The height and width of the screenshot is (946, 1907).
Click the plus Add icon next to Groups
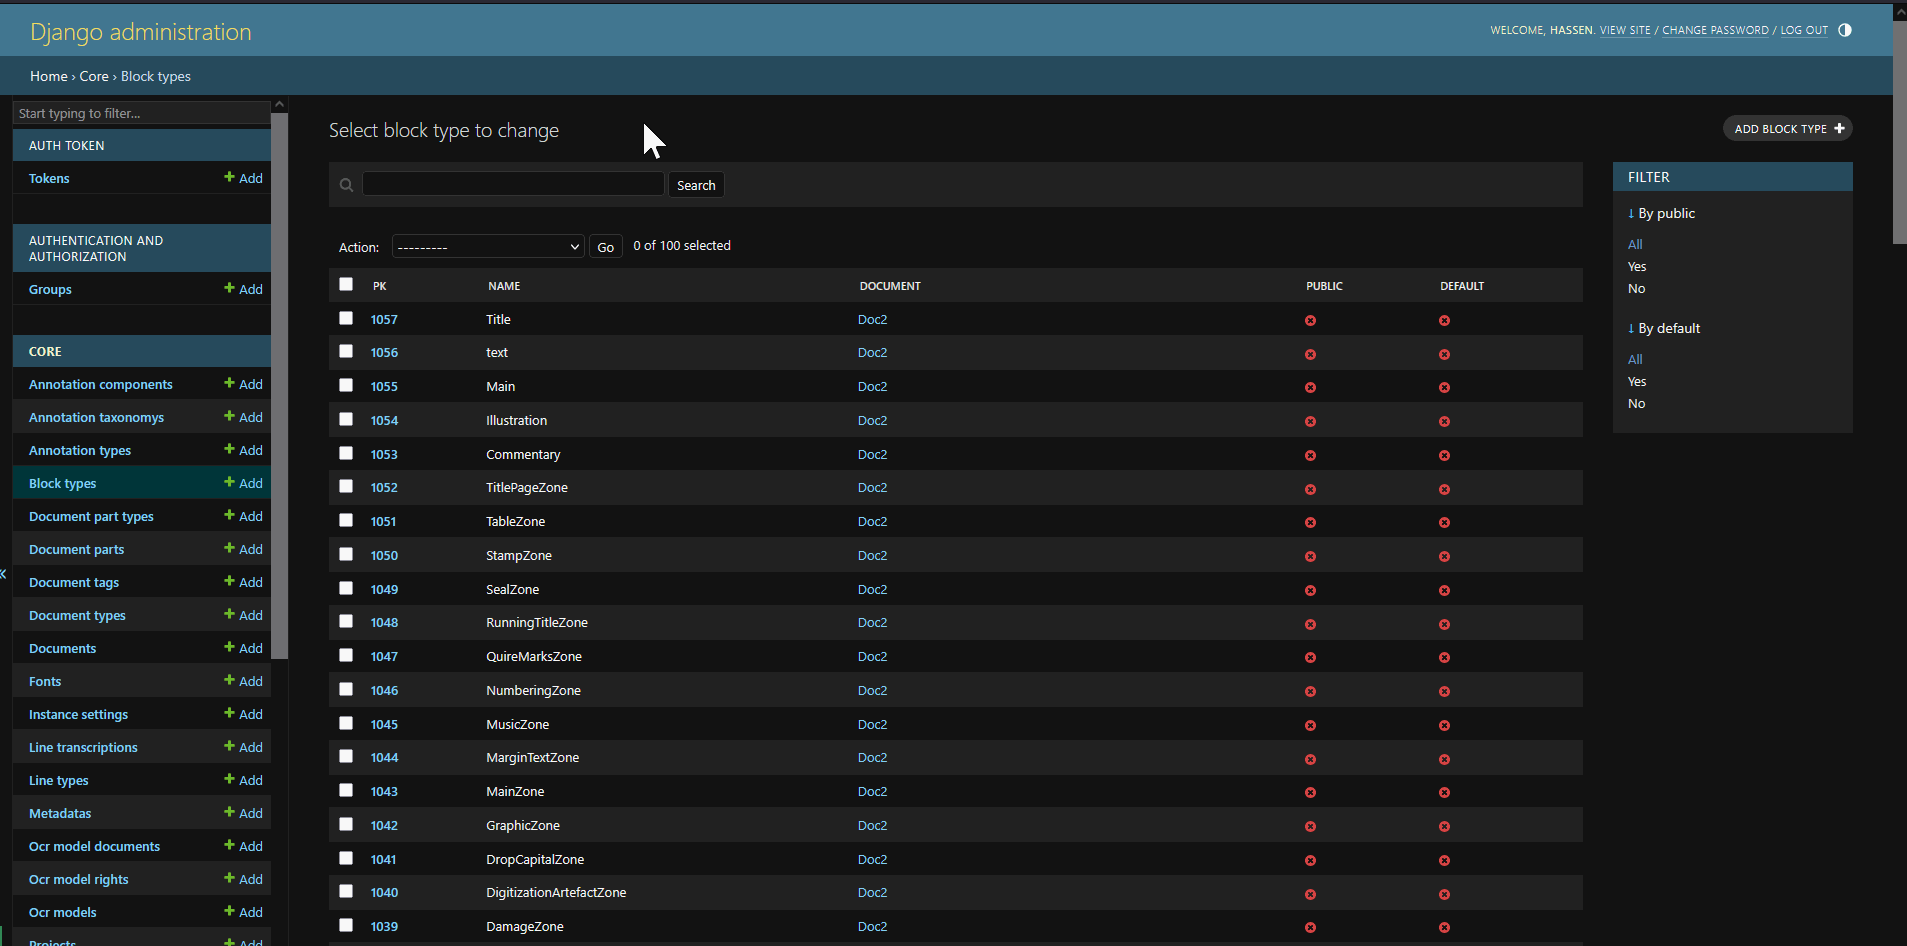click(229, 288)
